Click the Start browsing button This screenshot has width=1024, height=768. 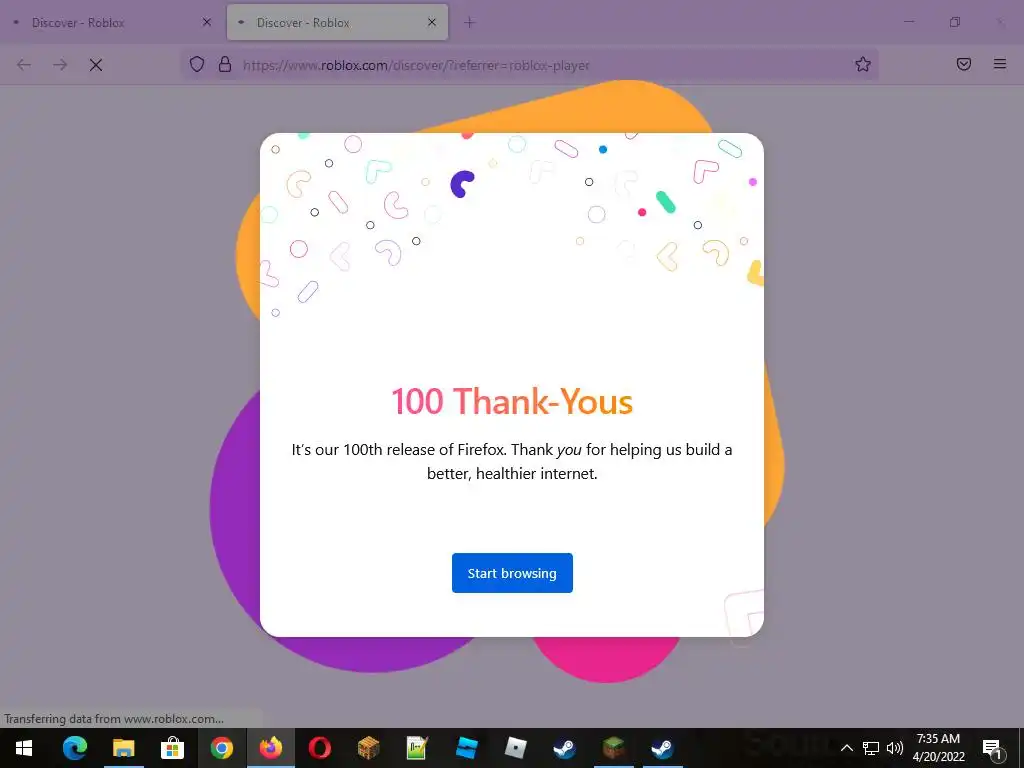[x=512, y=573]
